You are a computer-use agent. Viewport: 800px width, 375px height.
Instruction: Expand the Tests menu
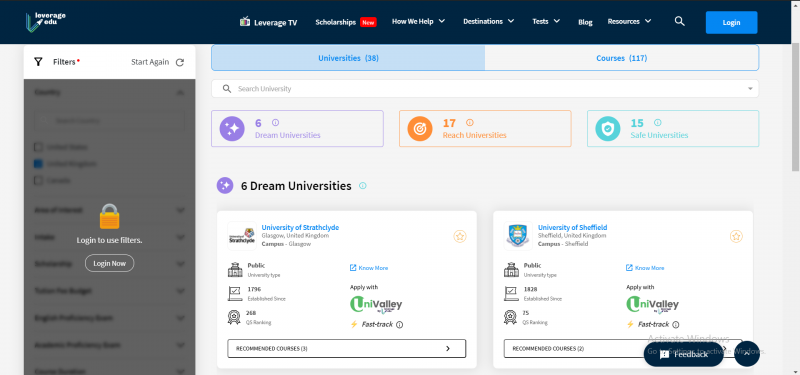click(x=546, y=21)
